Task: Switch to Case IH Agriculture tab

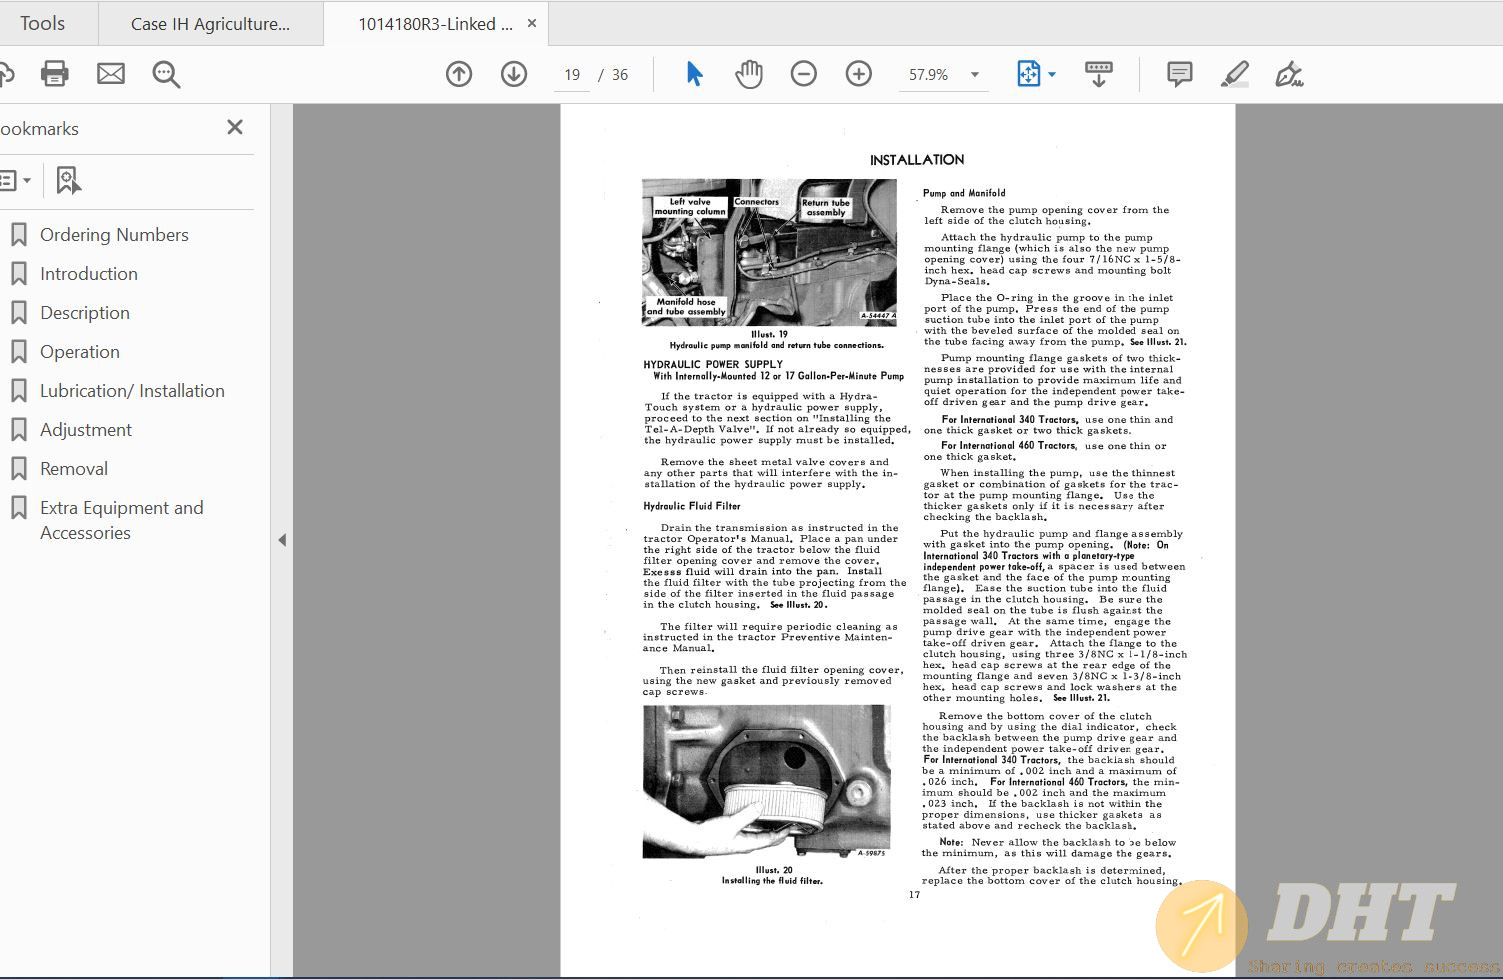Action: pos(210,24)
